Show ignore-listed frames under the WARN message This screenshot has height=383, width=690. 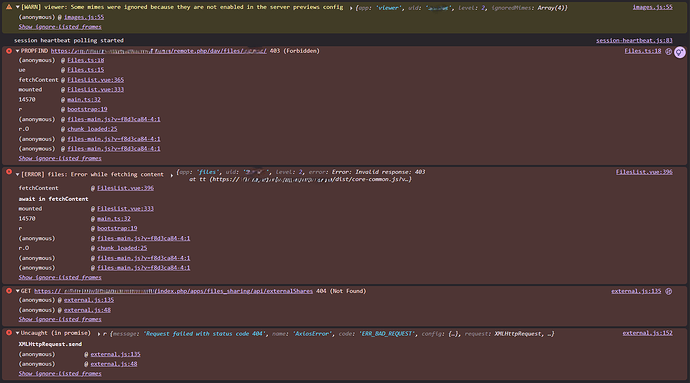[x=60, y=27]
